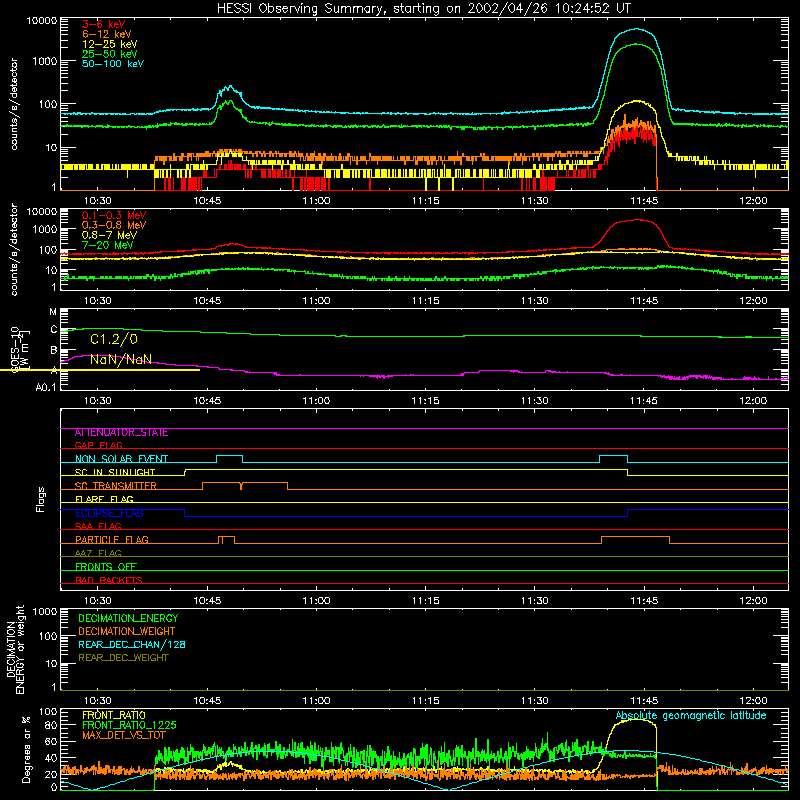Screen dimensions: 800x800
Task: Click the M level tick on GOES axis
Action: 53,312
